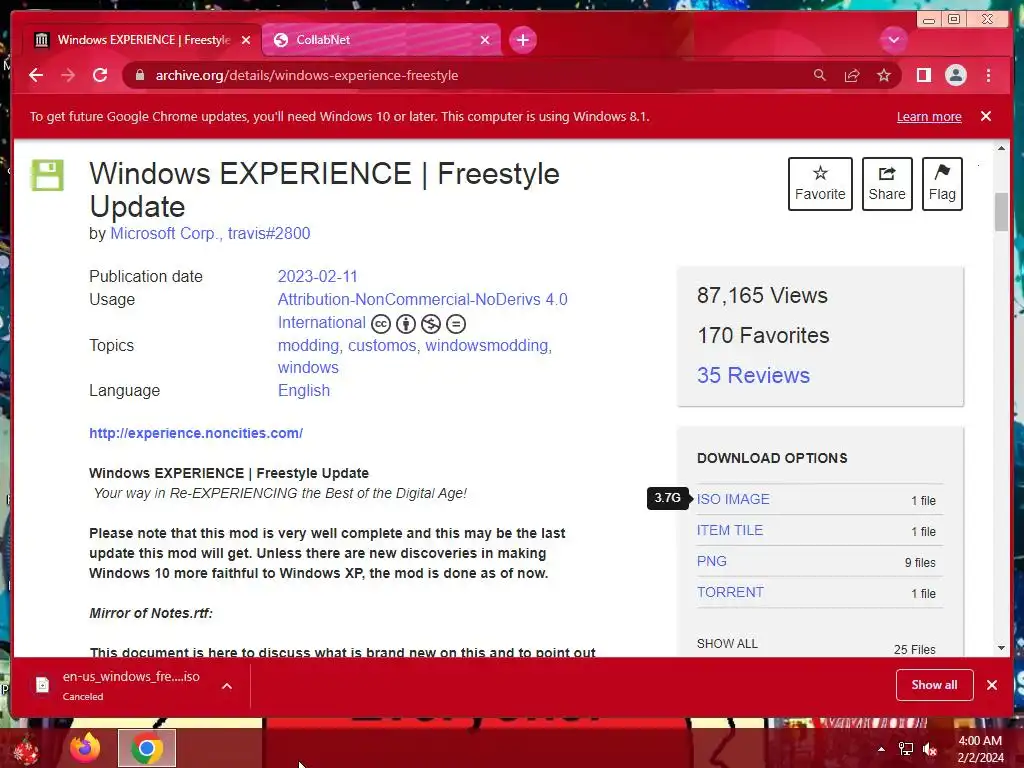
Task: Open the customos topic link
Action: pyautogui.click(x=382, y=345)
